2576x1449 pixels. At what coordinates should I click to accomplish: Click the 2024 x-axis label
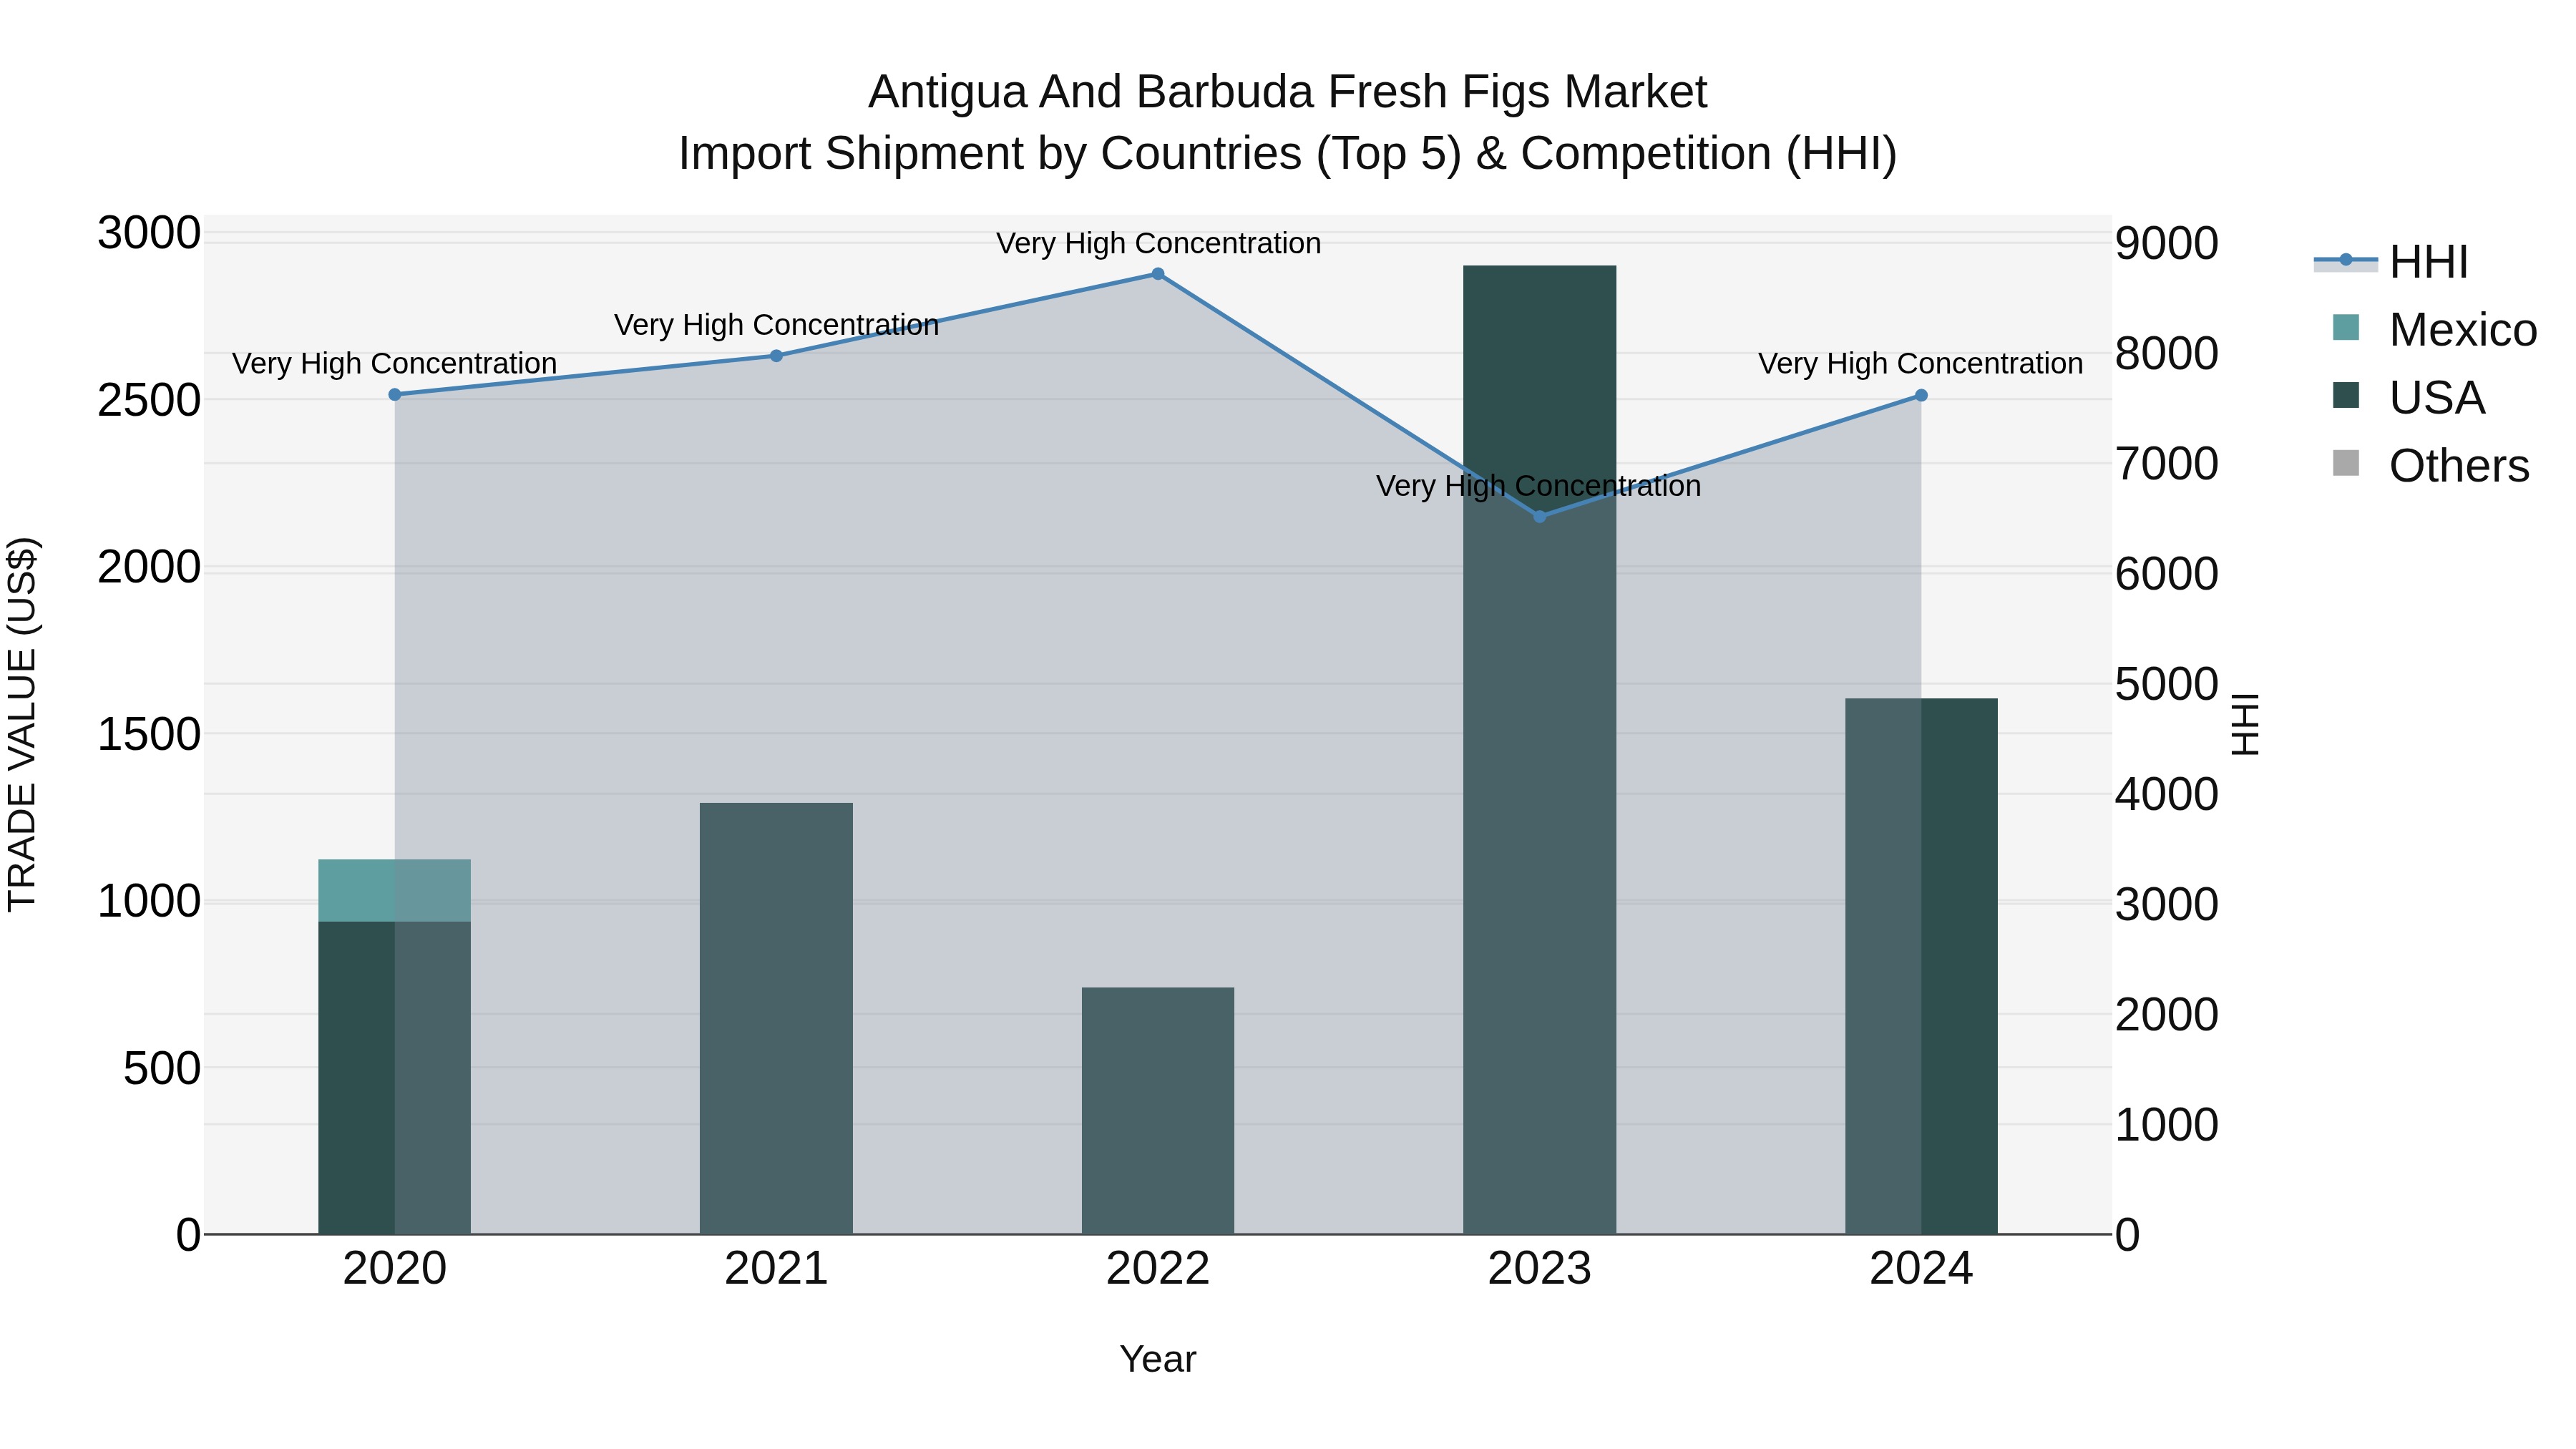(x=1921, y=1270)
